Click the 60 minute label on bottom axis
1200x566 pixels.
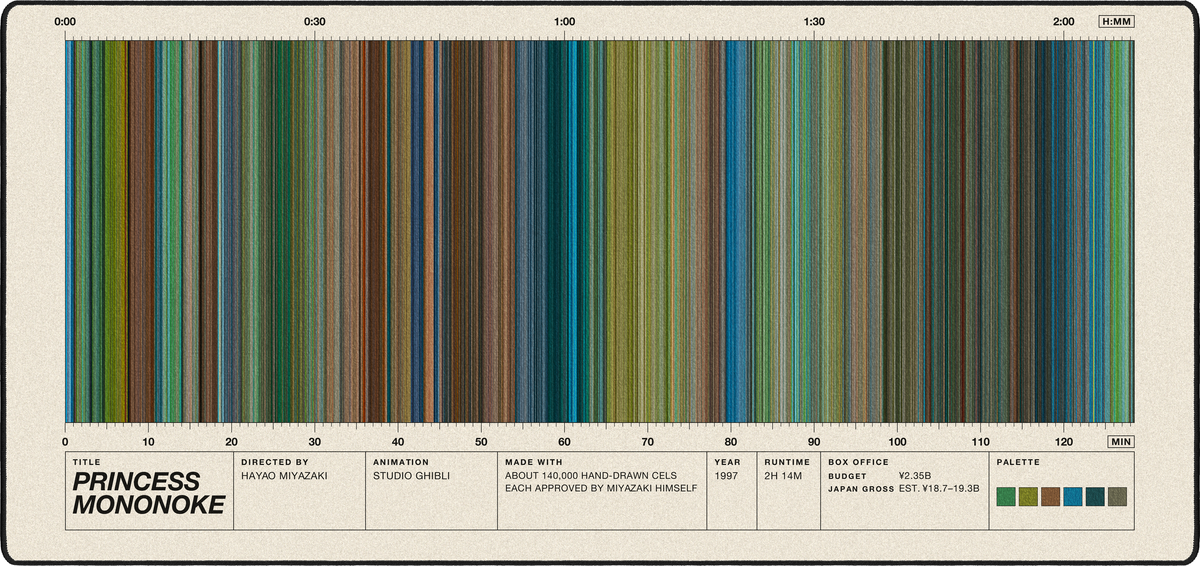[x=564, y=441]
